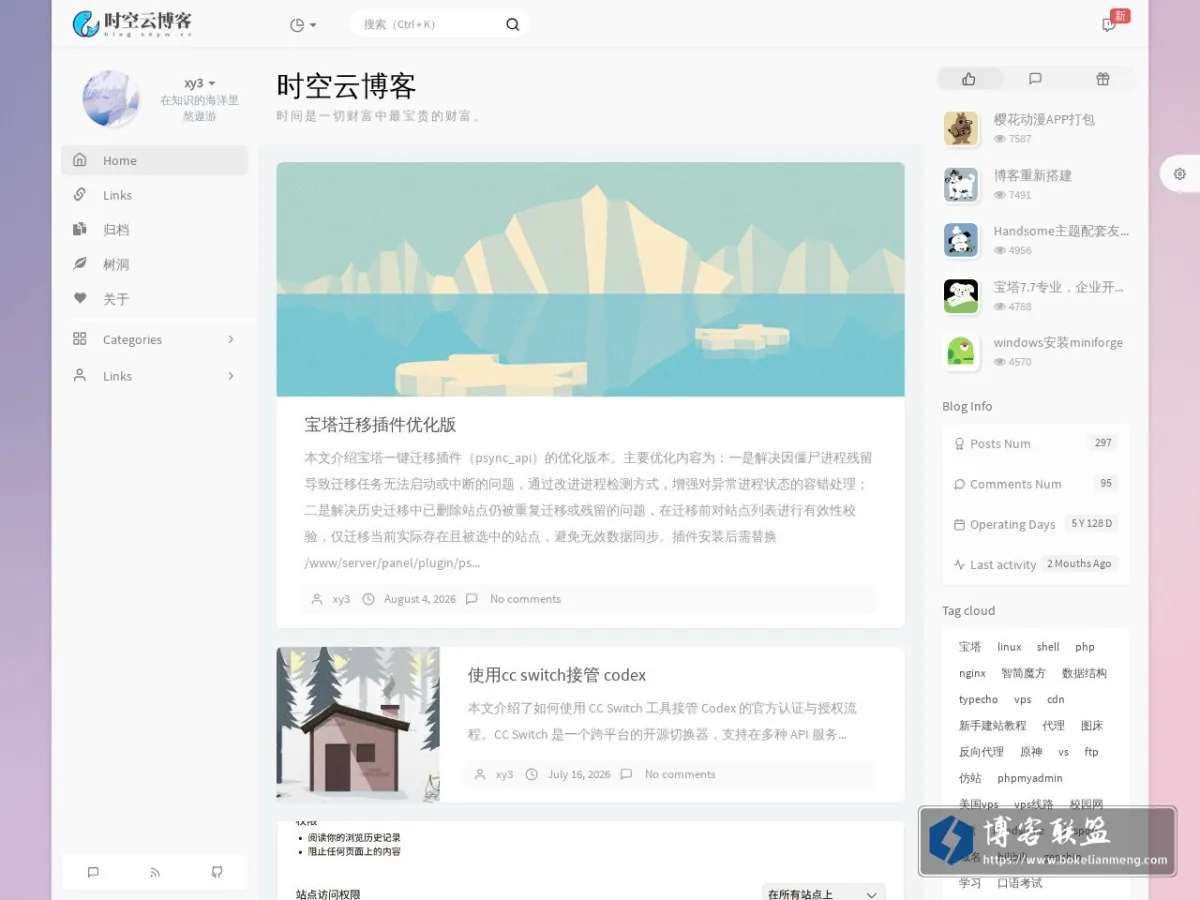Click the clock icon beside July 16, 2026
This screenshot has width=1200, height=900.
click(x=532, y=774)
